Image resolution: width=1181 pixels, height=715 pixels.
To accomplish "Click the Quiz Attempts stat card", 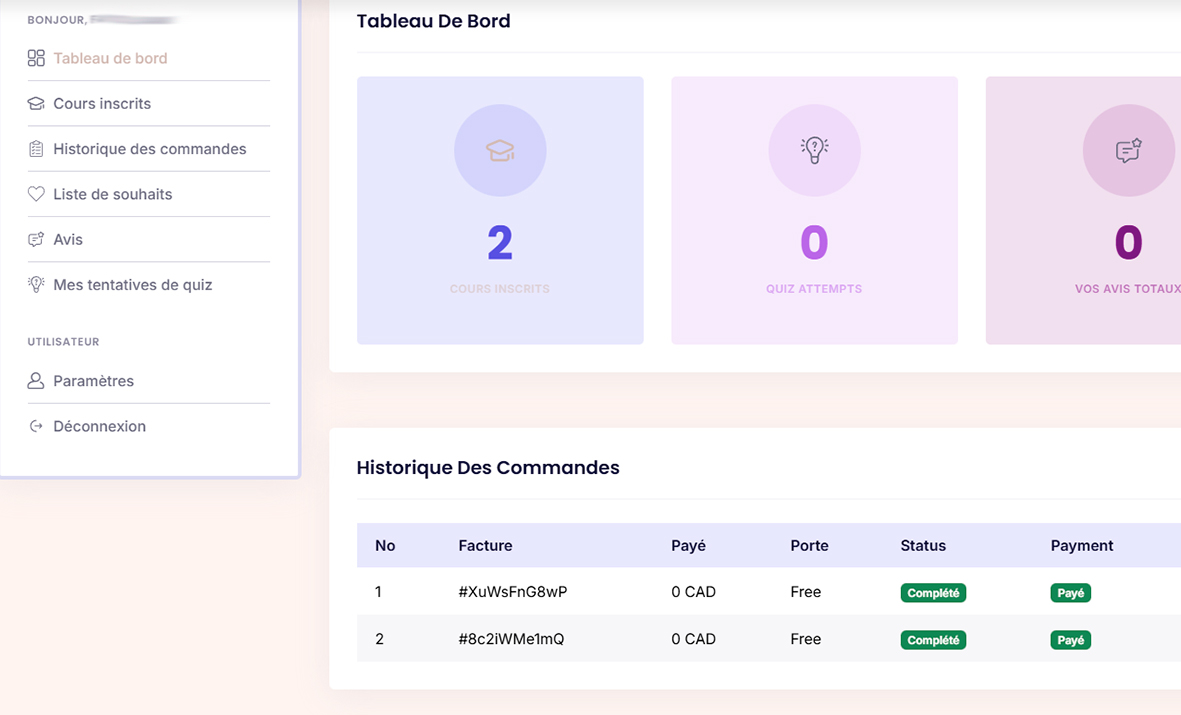I will (814, 211).
